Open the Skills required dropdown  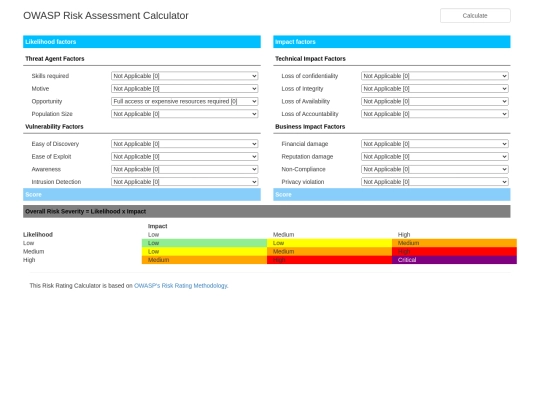(x=184, y=76)
